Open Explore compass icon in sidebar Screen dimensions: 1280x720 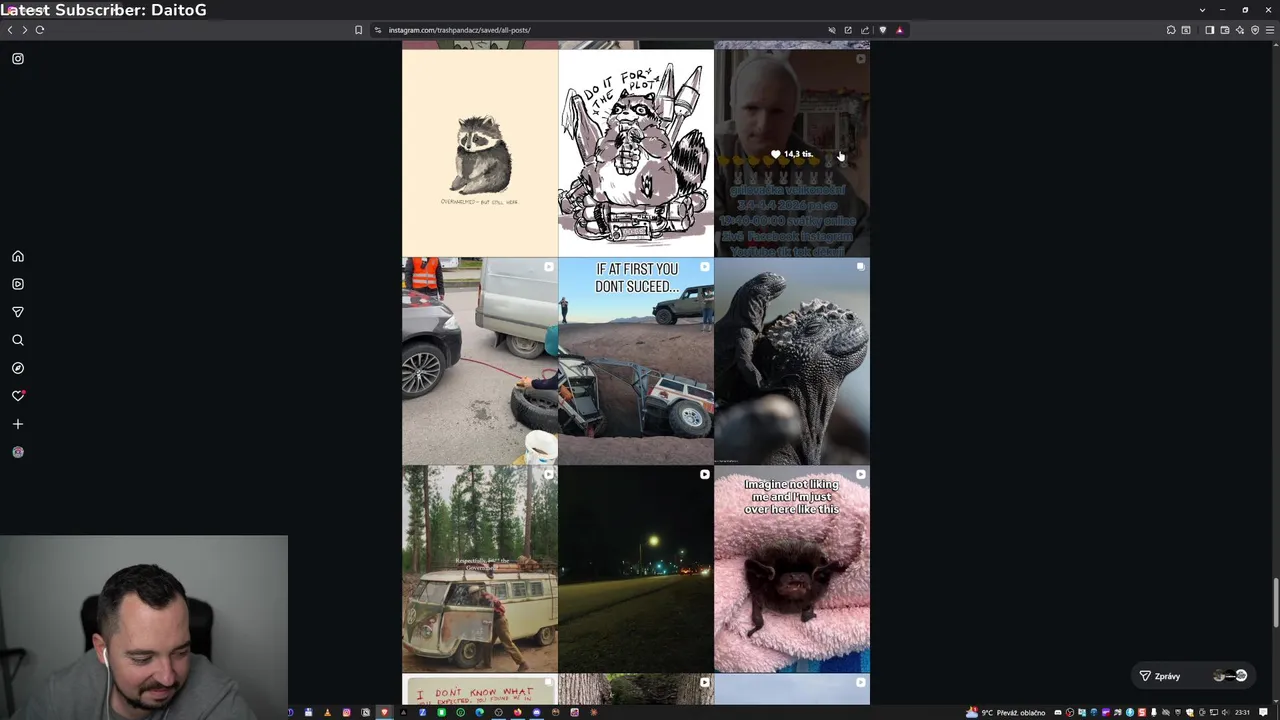click(x=18, y=368)
